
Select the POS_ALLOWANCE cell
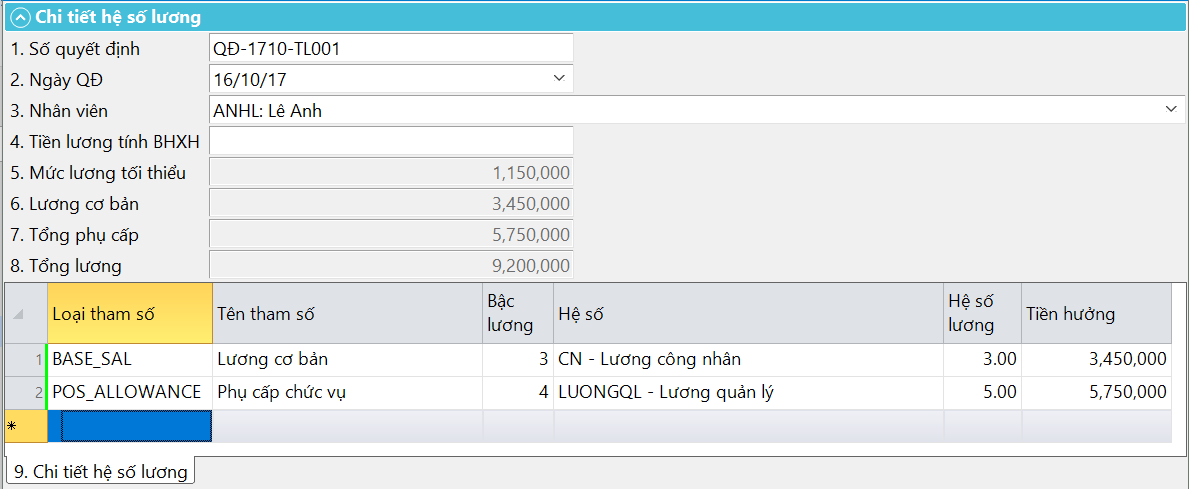click(x=130, y=393)
